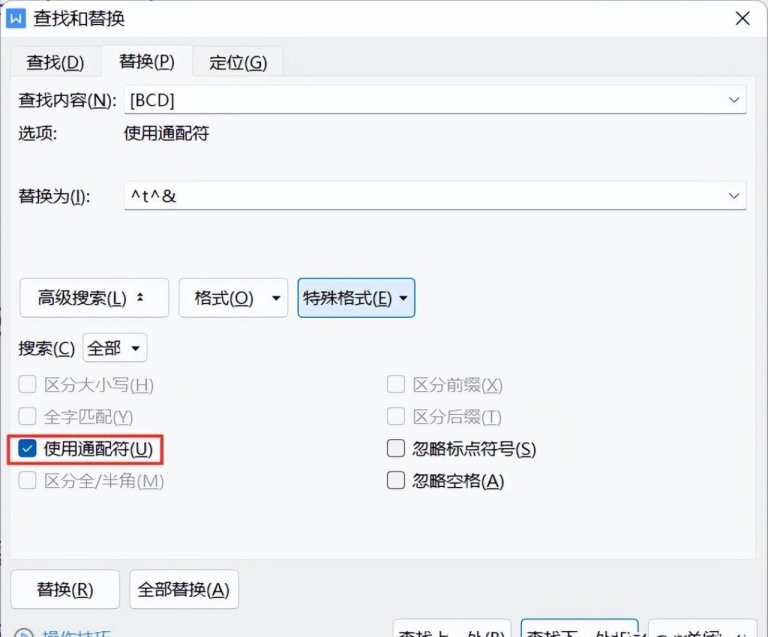
Task: Expand the 查找内容 history dropdown arrow
Action: click(x=734, y=100)
